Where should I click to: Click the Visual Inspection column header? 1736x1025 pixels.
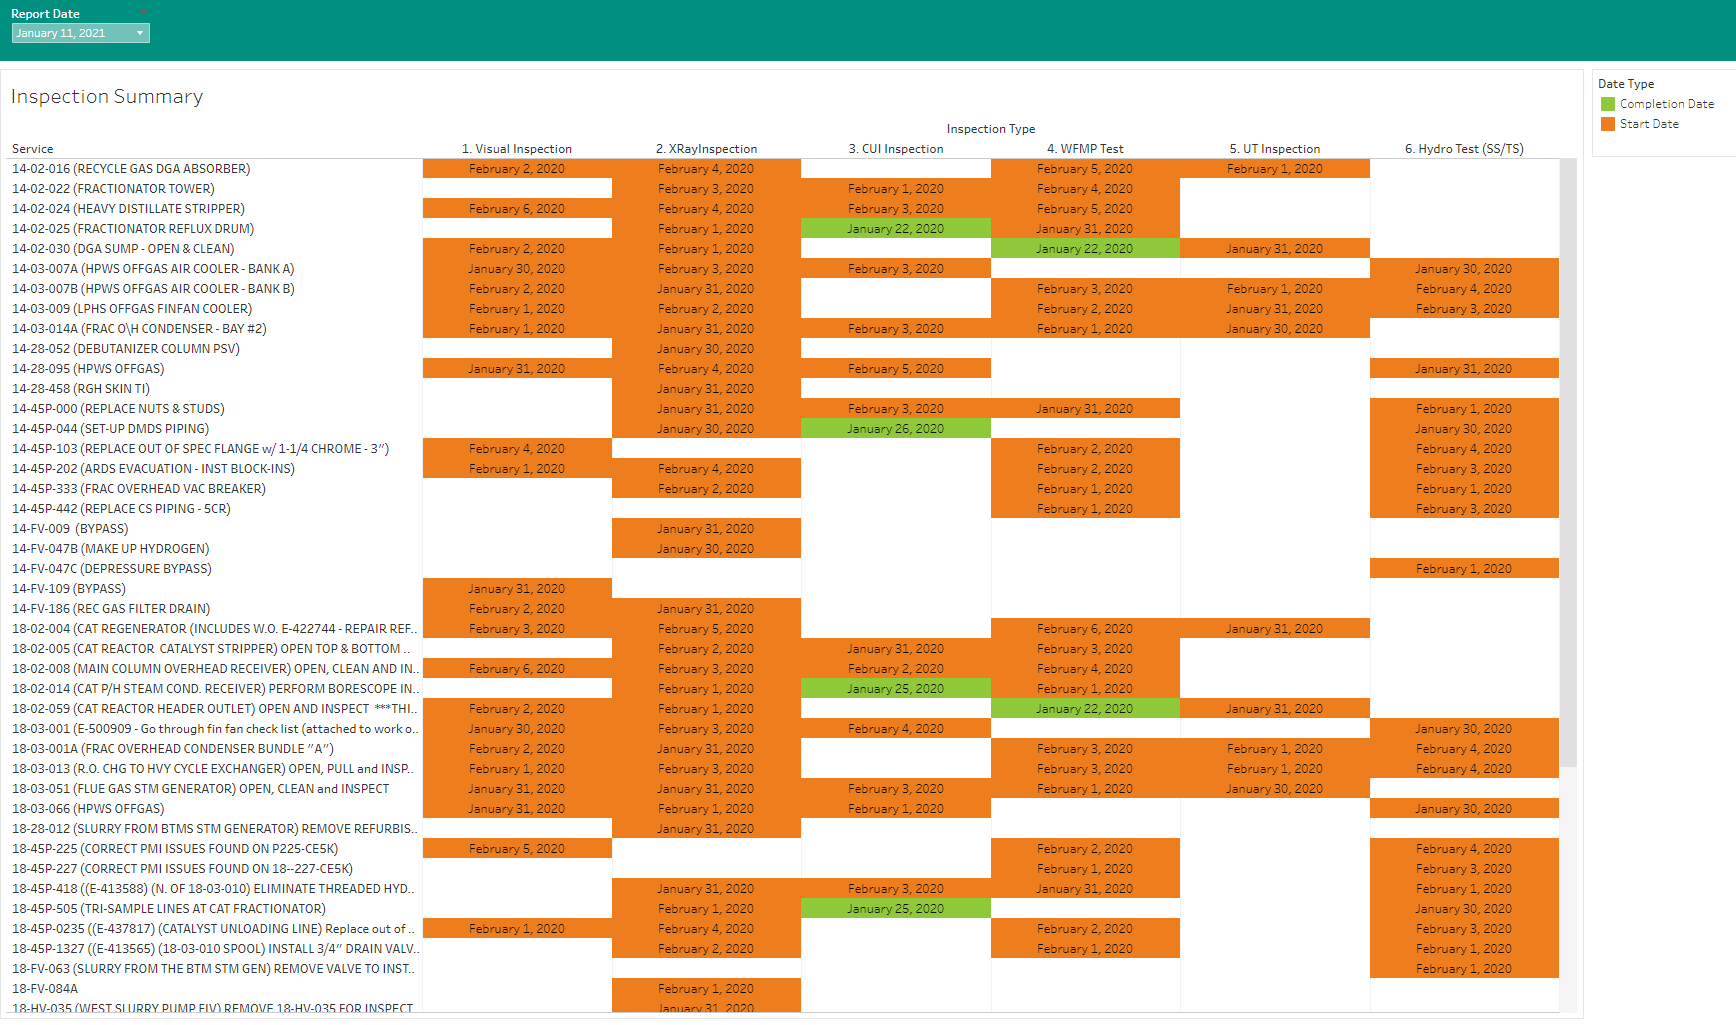click(x=516, y=149)
